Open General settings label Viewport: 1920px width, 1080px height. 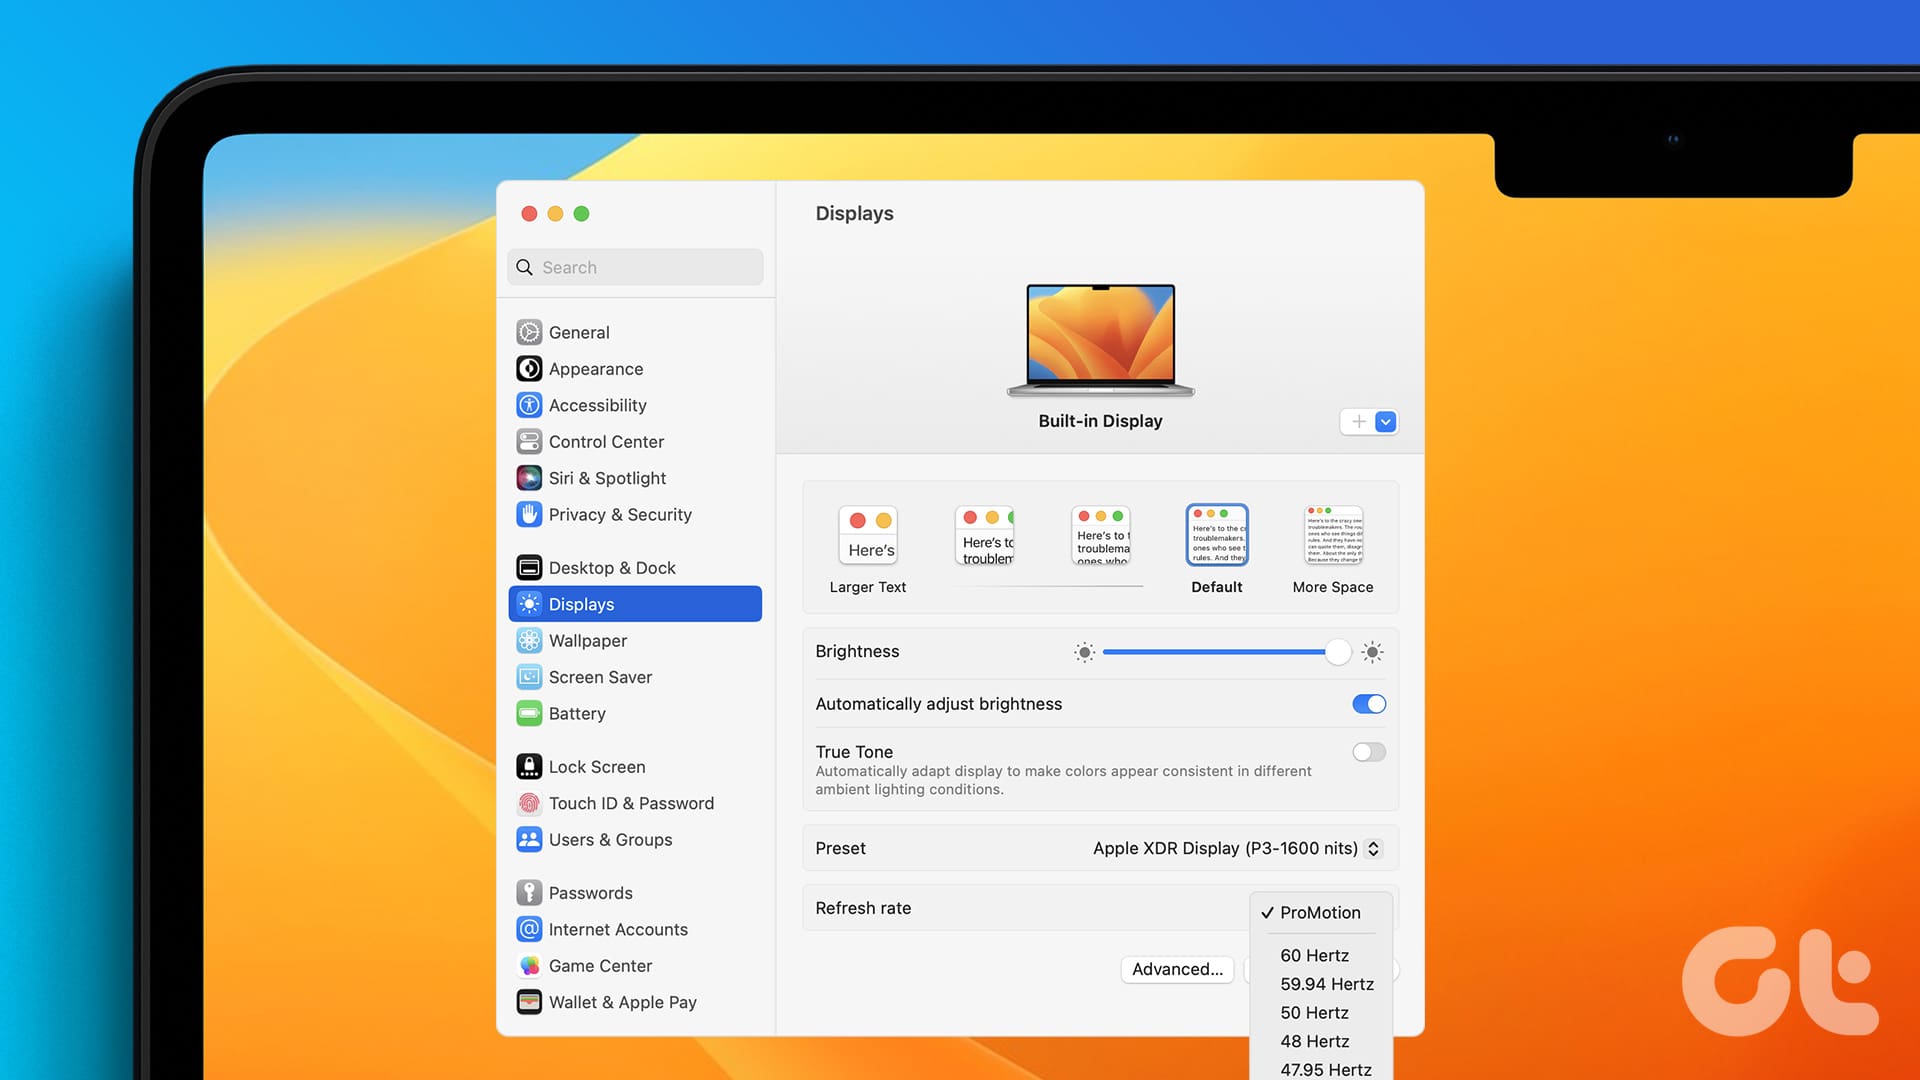click(x=579, y=332)
